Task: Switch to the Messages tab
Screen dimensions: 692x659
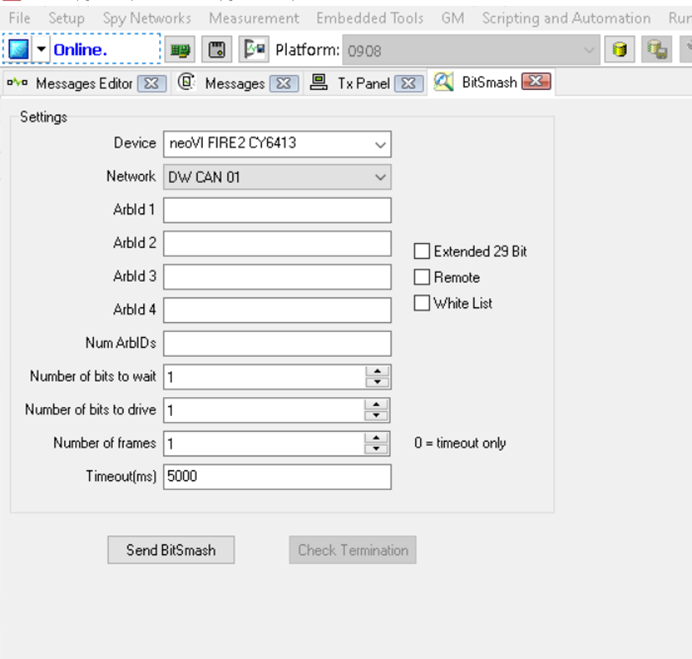Action: tap(235, 83)
